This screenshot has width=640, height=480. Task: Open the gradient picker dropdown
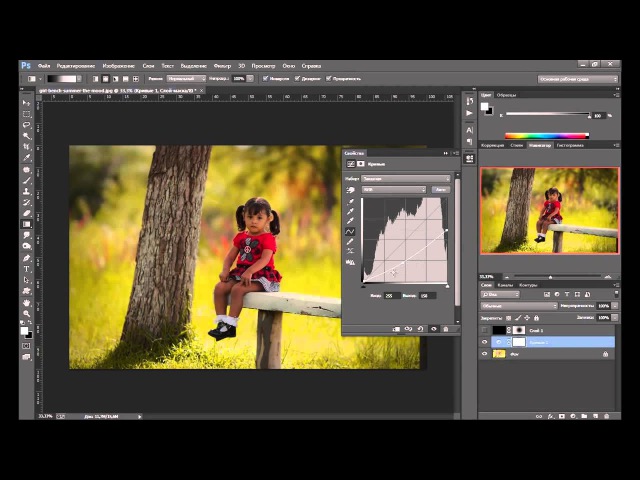click(80, 79)
